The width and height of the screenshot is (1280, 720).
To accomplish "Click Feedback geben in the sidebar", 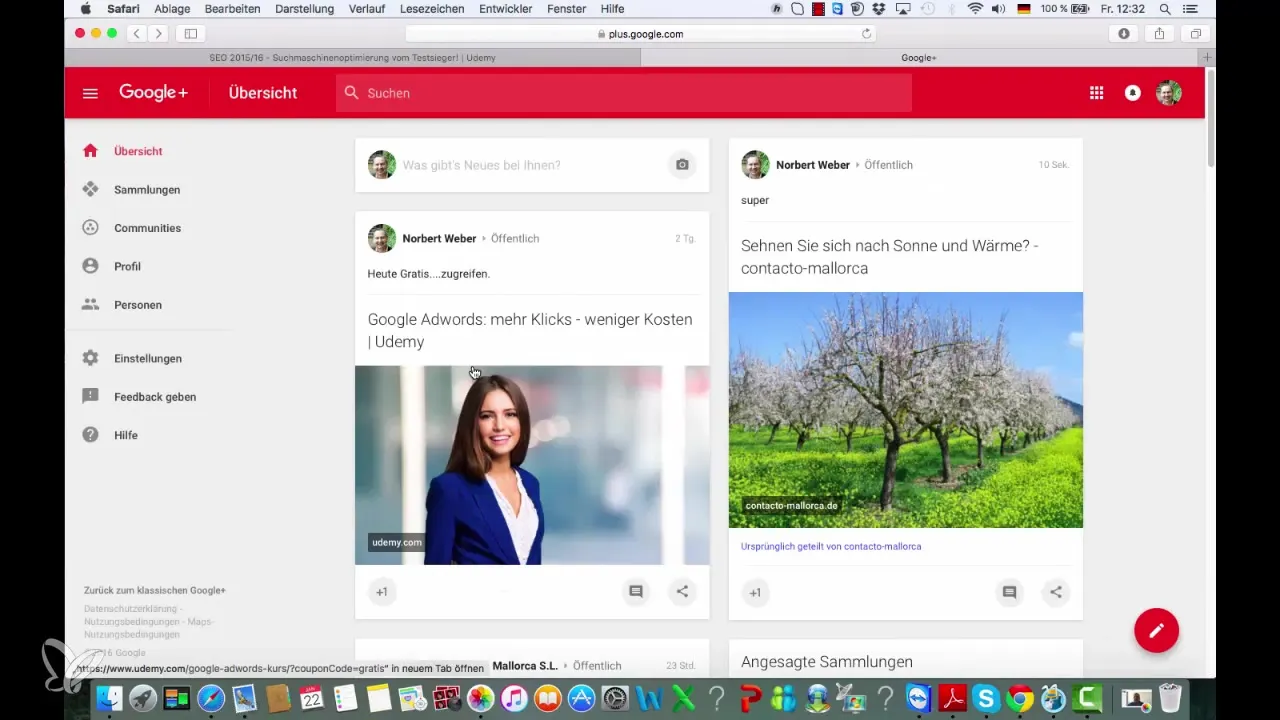I will 155,397.
